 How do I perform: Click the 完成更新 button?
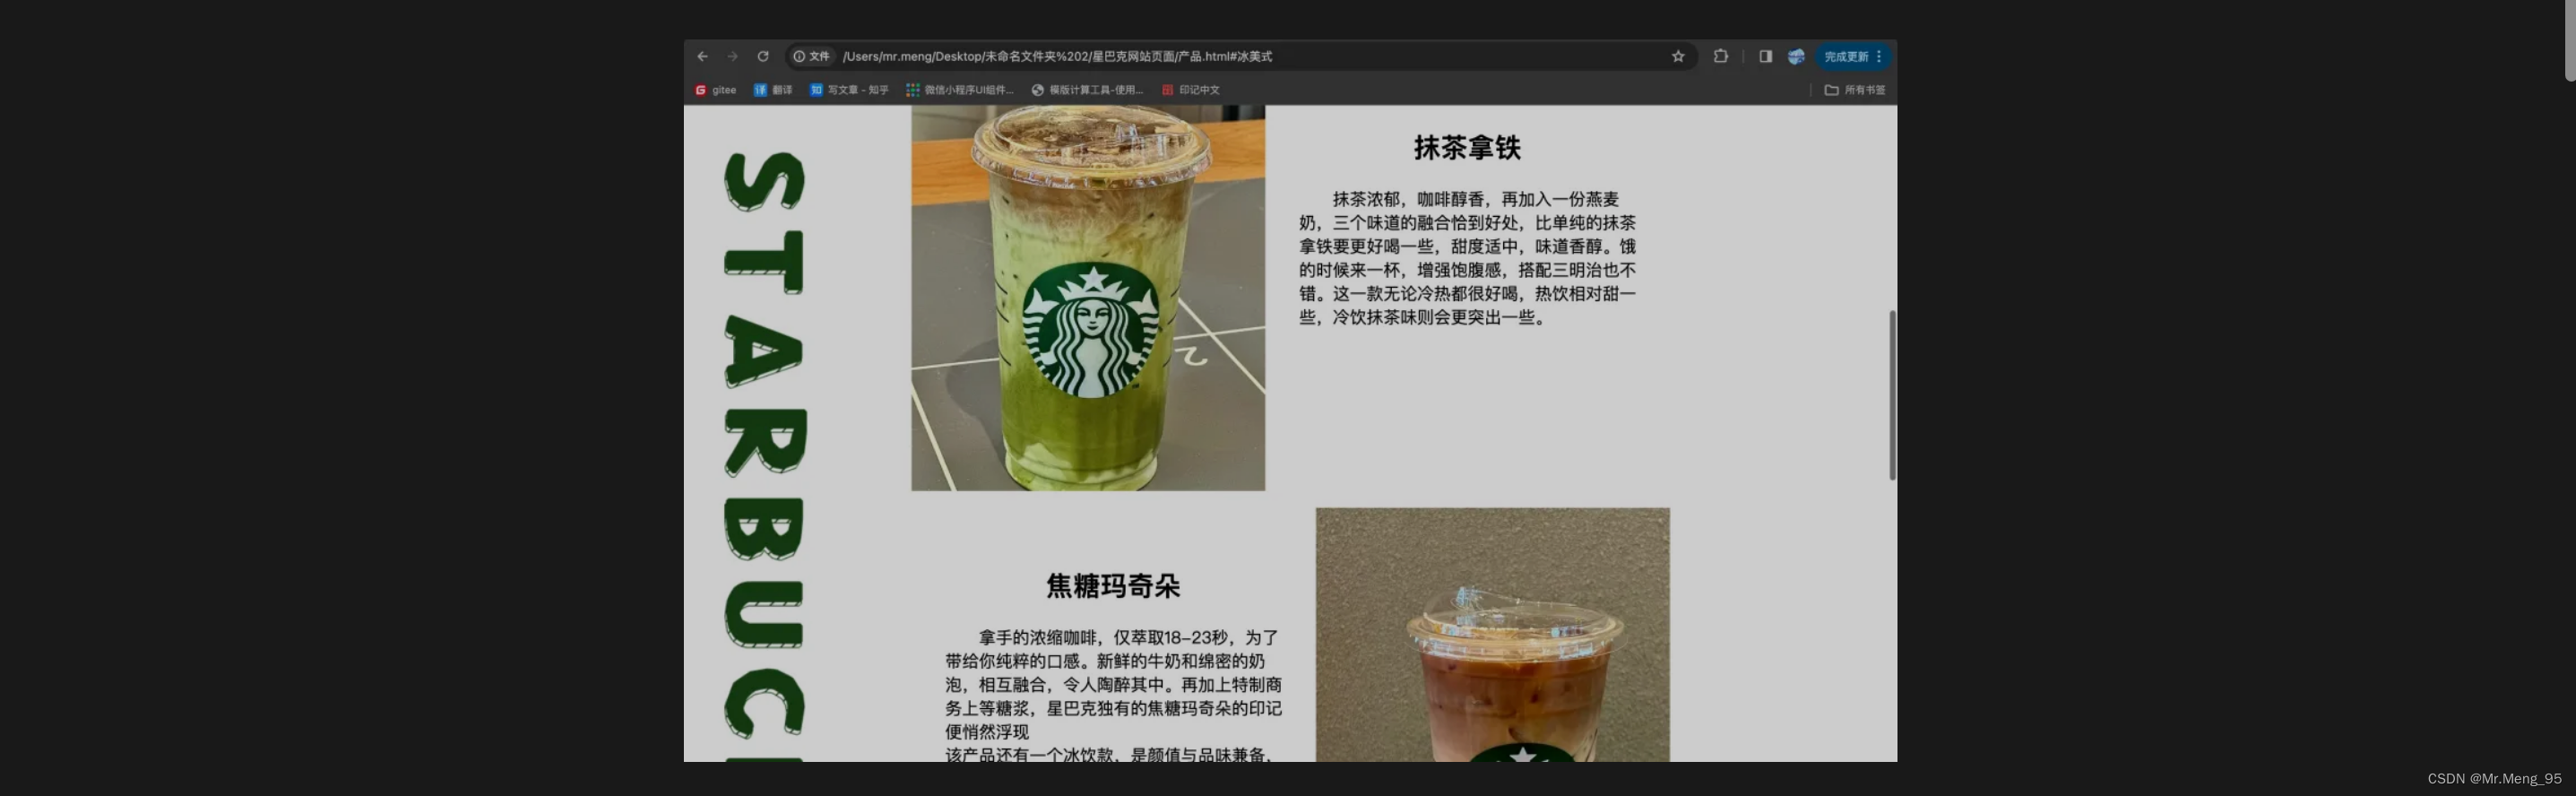(1852, 56)
